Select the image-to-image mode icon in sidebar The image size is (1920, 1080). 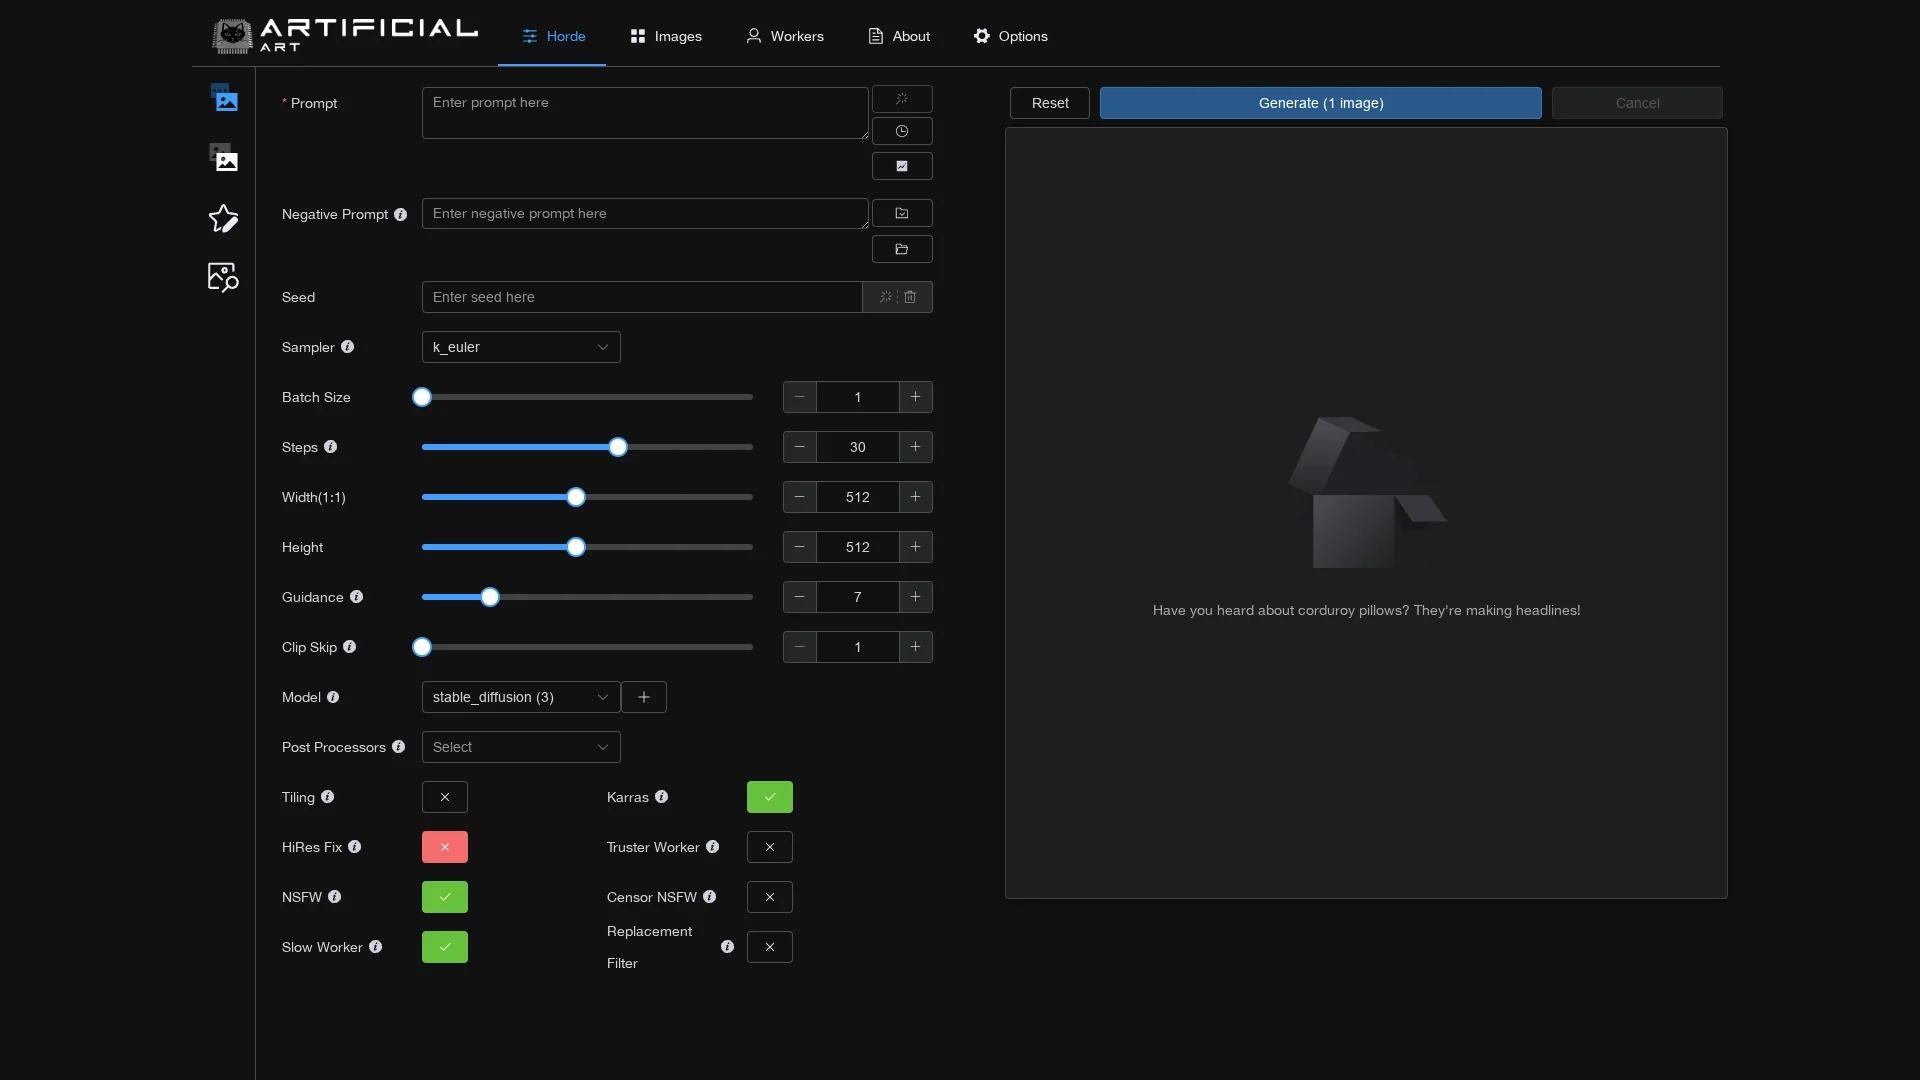(224, 158)
